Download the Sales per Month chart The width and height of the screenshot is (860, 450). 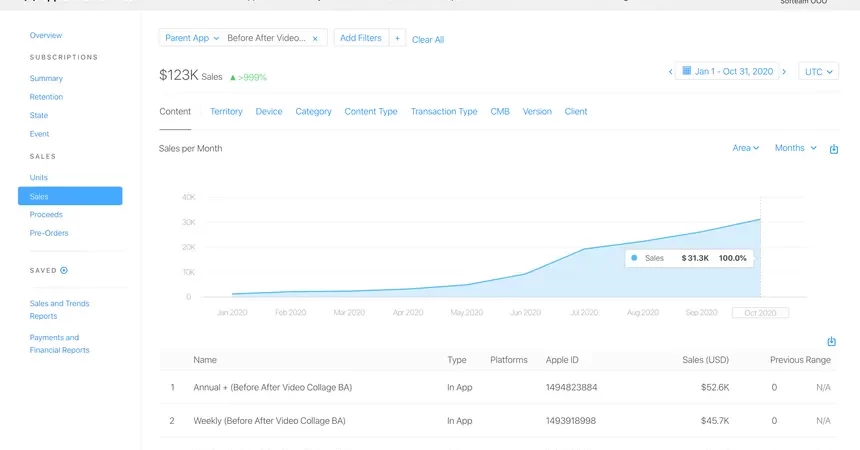tap(834, 149)
